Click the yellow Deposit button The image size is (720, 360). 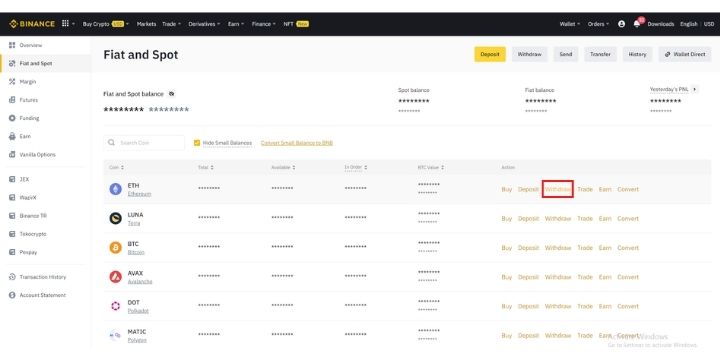pyautogui.click(x=490, y=54)
